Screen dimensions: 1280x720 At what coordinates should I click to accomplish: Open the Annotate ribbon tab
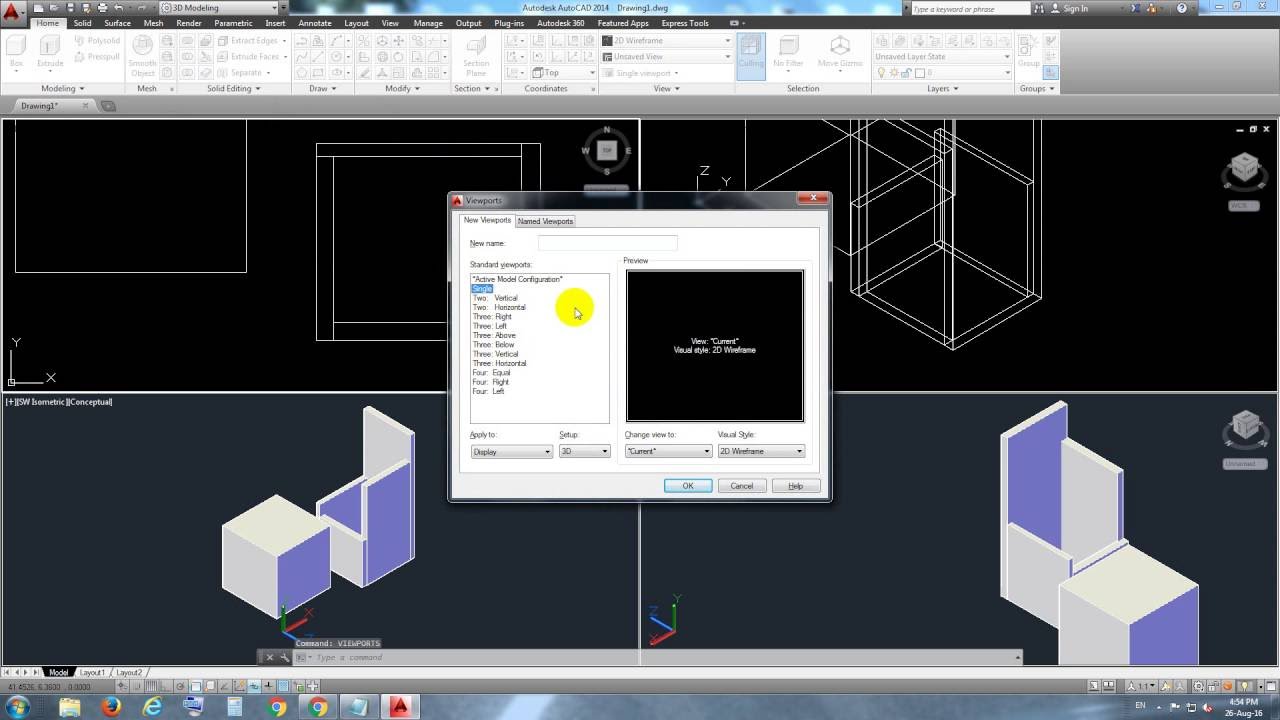pos(315,23)
